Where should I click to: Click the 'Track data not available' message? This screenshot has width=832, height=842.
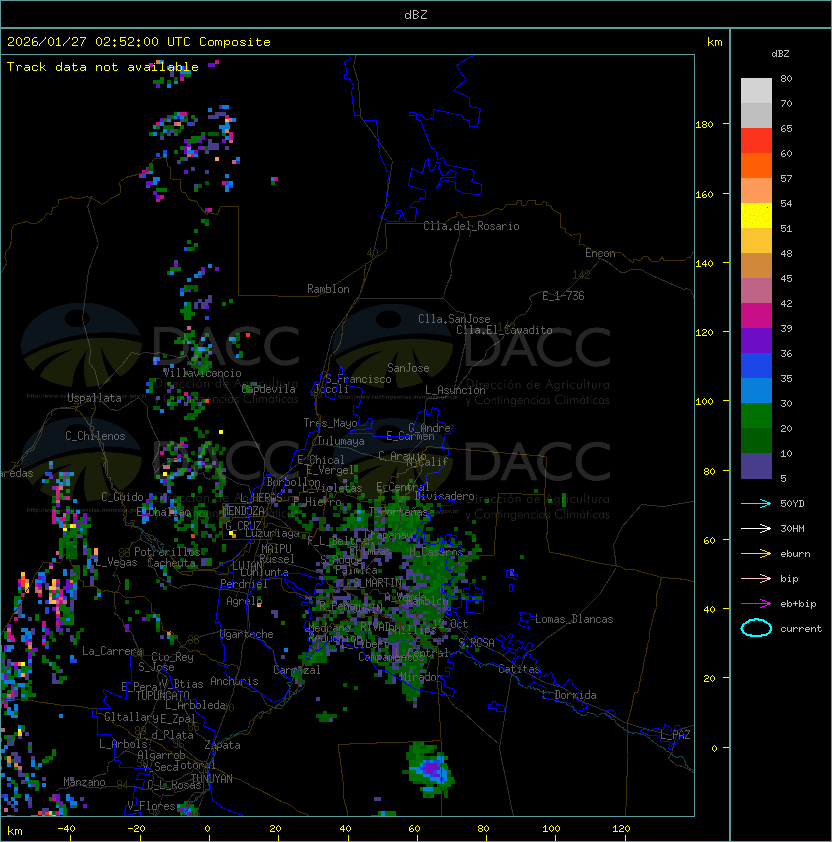coord(103,67)
